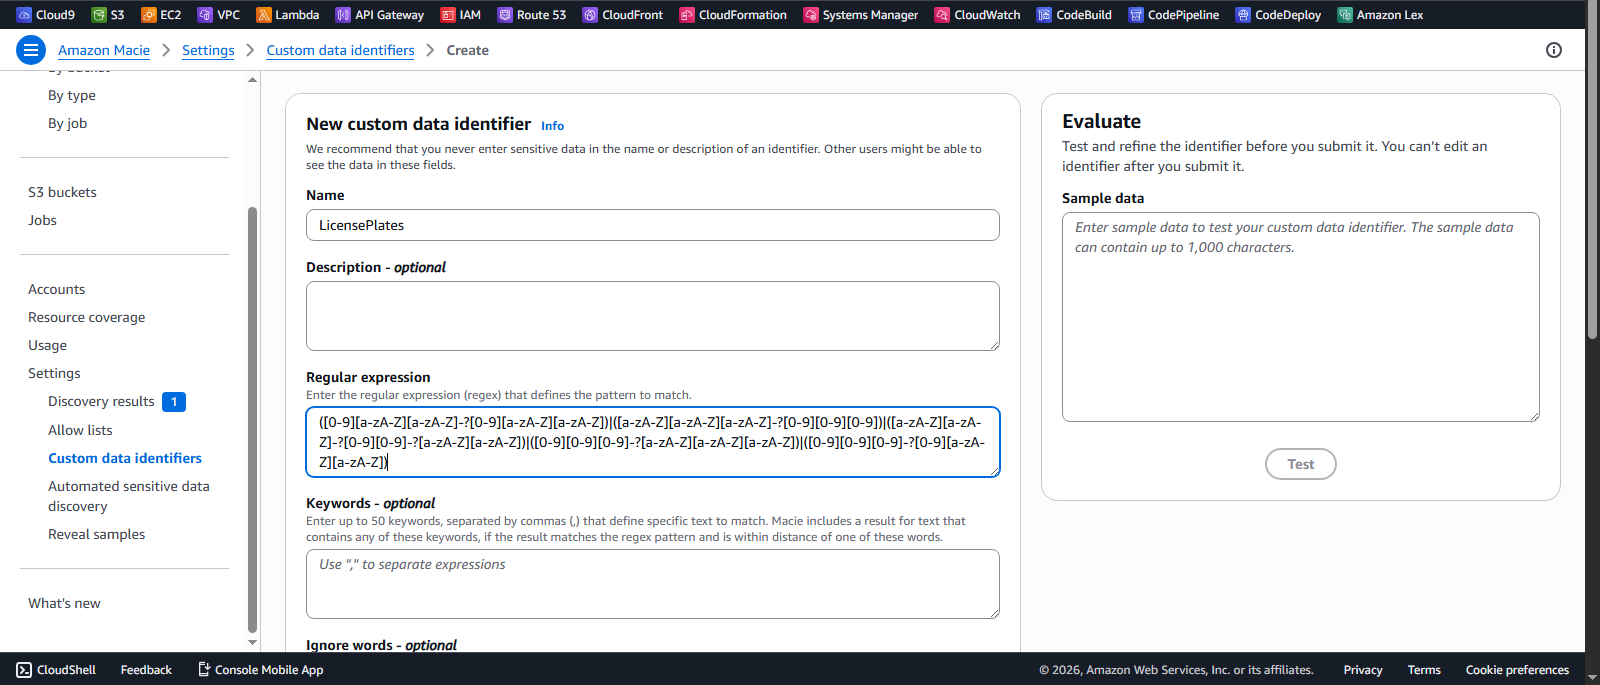Image resolution: width=1600 pixels, height=685 pixels.
Task: Click the page vertical scrollbar thumb
Action: (1593, 171)
